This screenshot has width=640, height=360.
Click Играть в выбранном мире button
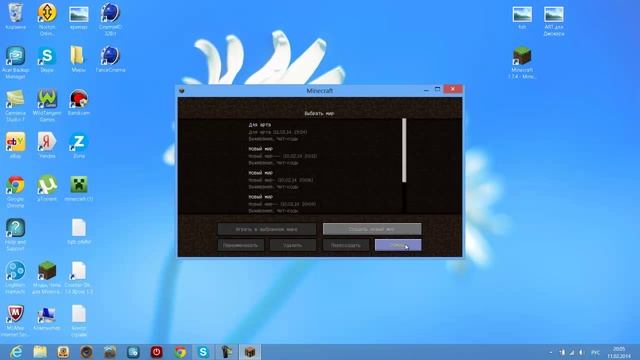coord(267,229)
